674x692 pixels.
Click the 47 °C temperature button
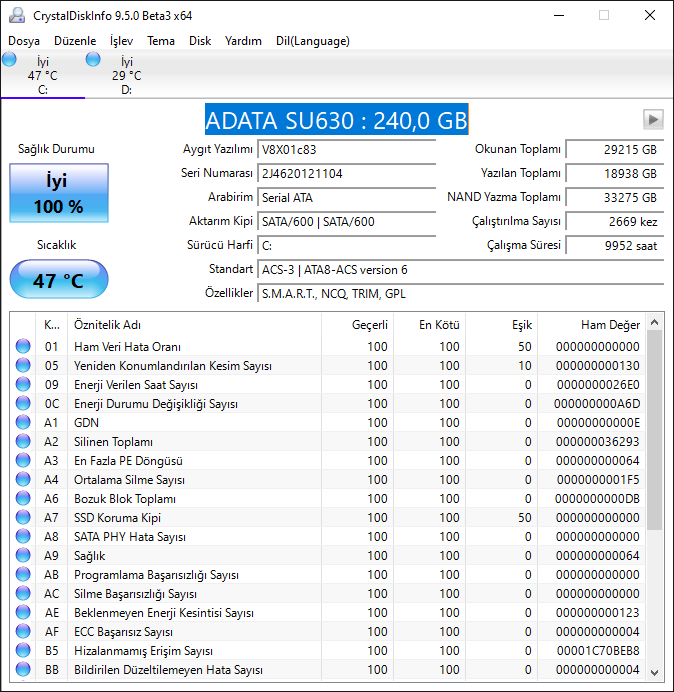(x=58, y=280)
